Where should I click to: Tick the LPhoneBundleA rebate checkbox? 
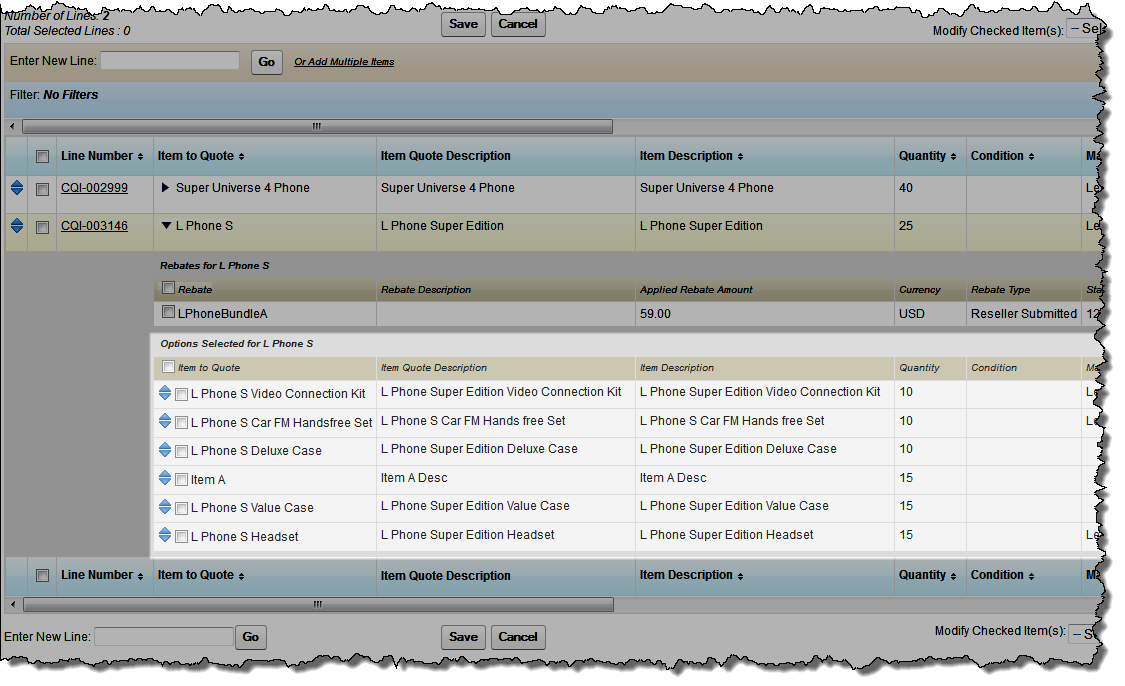point(168,313)
